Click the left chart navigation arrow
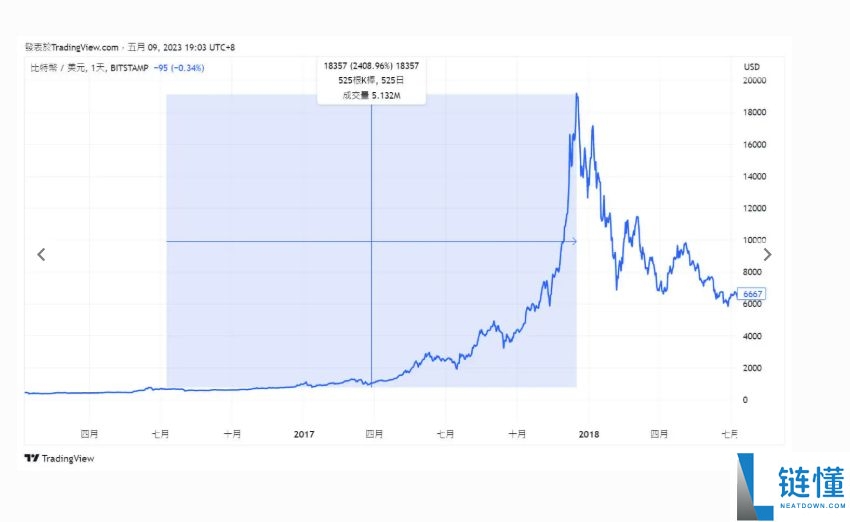The image size is (850, 522). coord(41,254)
